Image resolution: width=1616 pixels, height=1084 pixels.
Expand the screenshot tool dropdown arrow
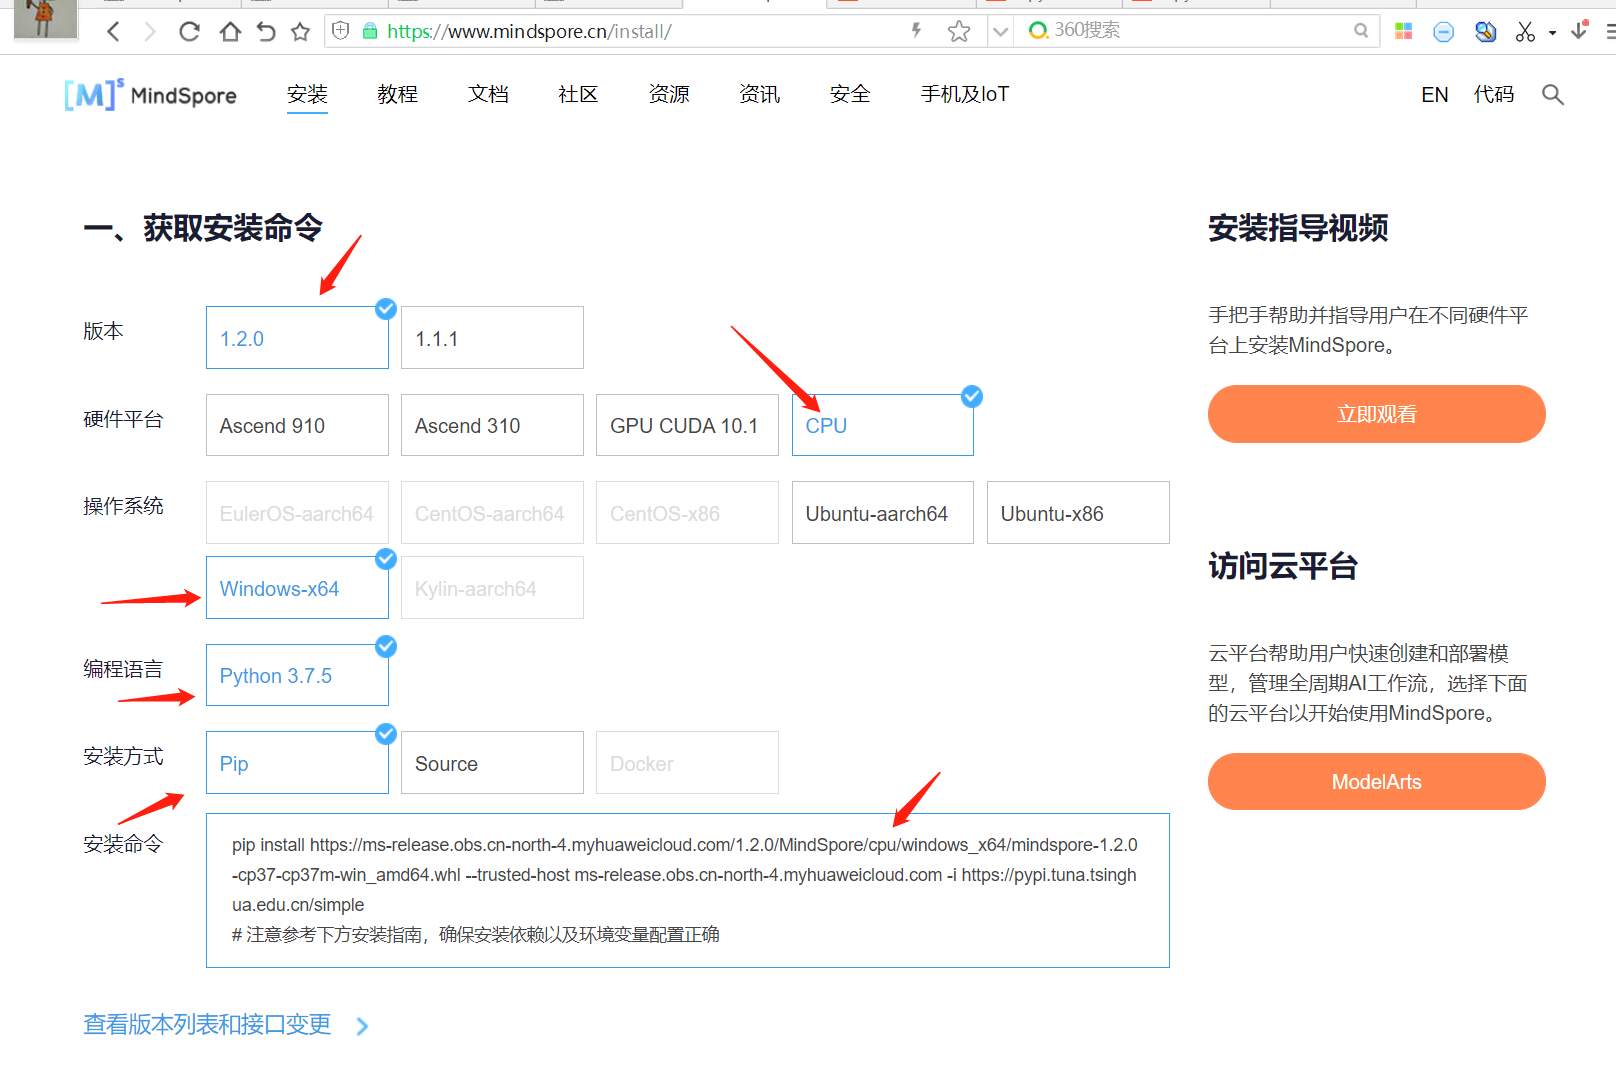click(x=1552, y=33)
